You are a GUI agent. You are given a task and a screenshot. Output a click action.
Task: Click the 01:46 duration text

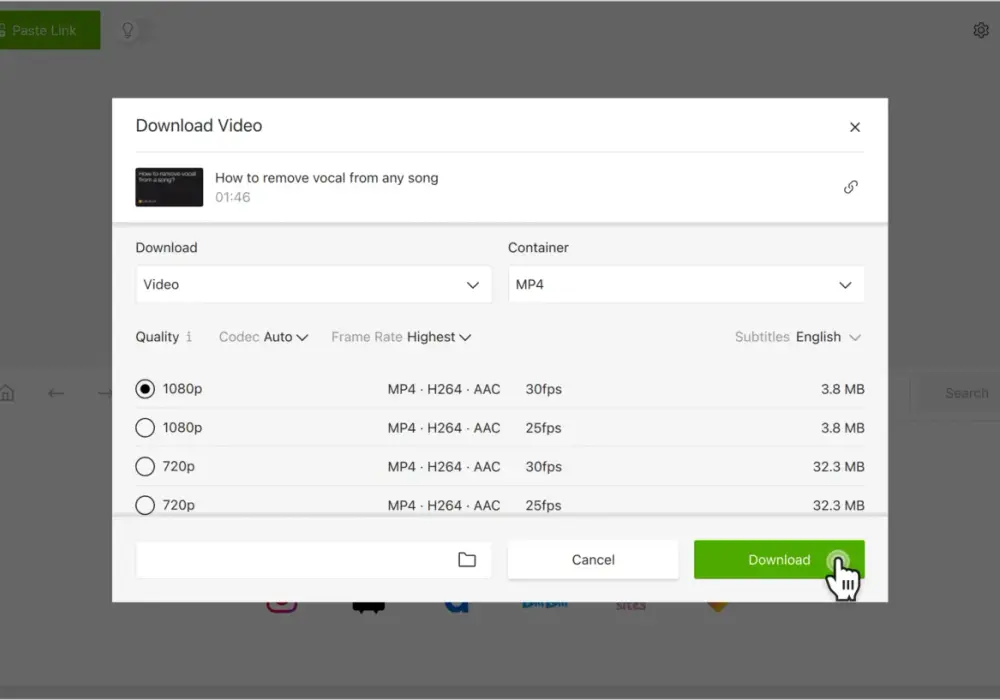tap(232, 197)
